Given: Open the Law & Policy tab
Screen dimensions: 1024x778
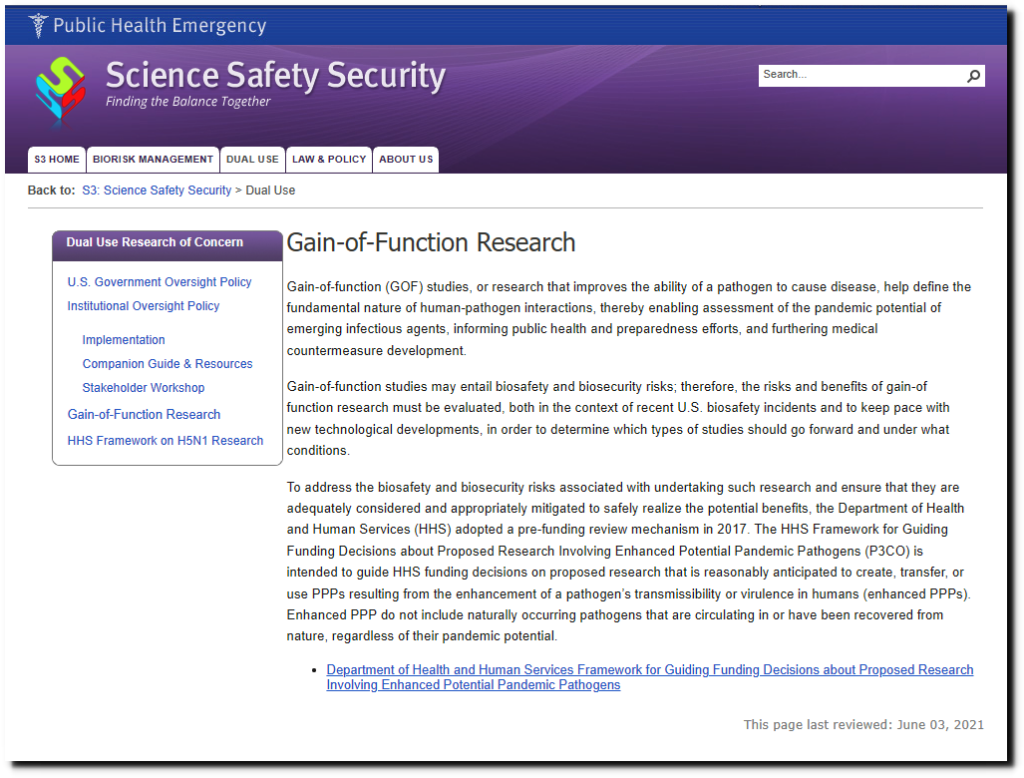Looking at the screenshot, I should coord(329,159).
